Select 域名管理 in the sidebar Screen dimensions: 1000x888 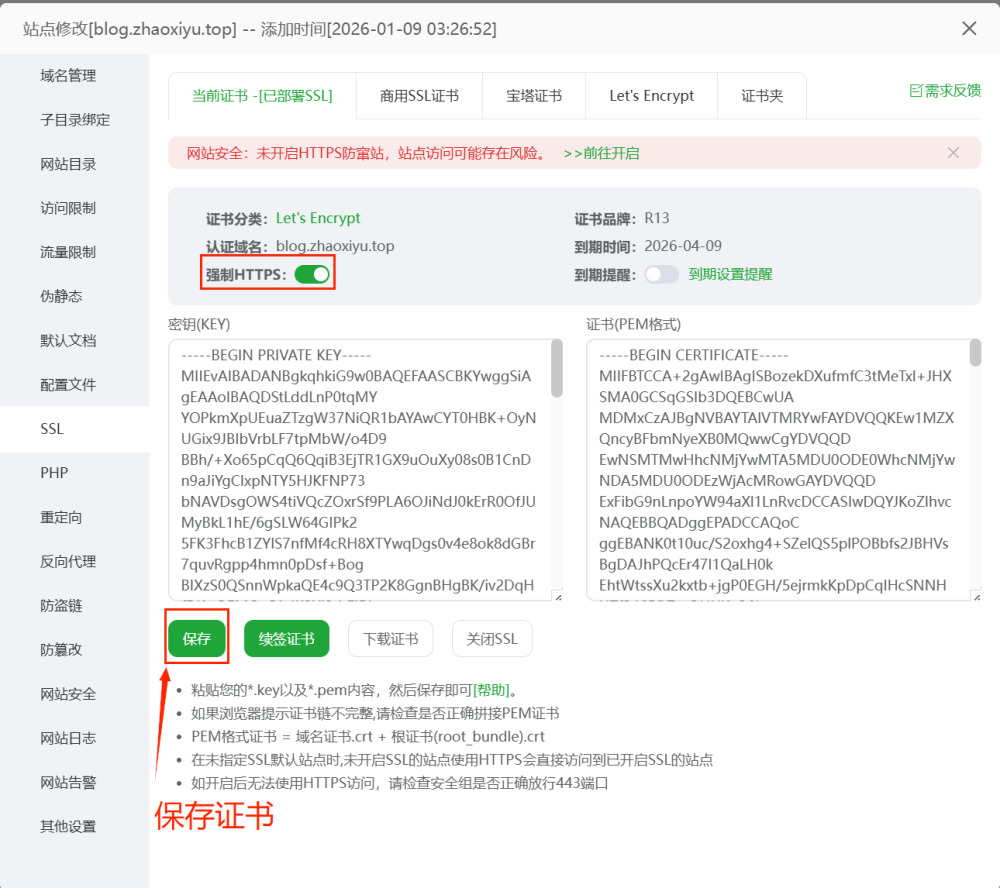pos(68,76)
